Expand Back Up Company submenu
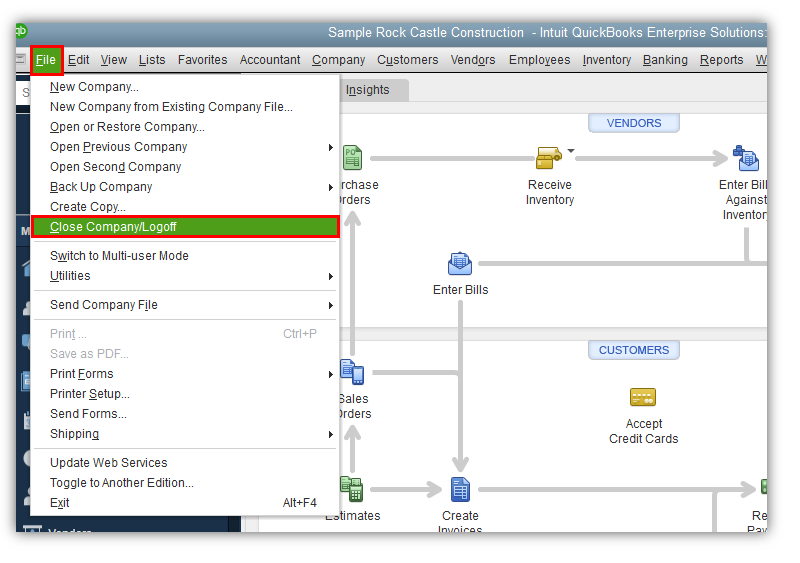Image resolution: width=800 pixels, height=563 pixels. tap(185, 187)
